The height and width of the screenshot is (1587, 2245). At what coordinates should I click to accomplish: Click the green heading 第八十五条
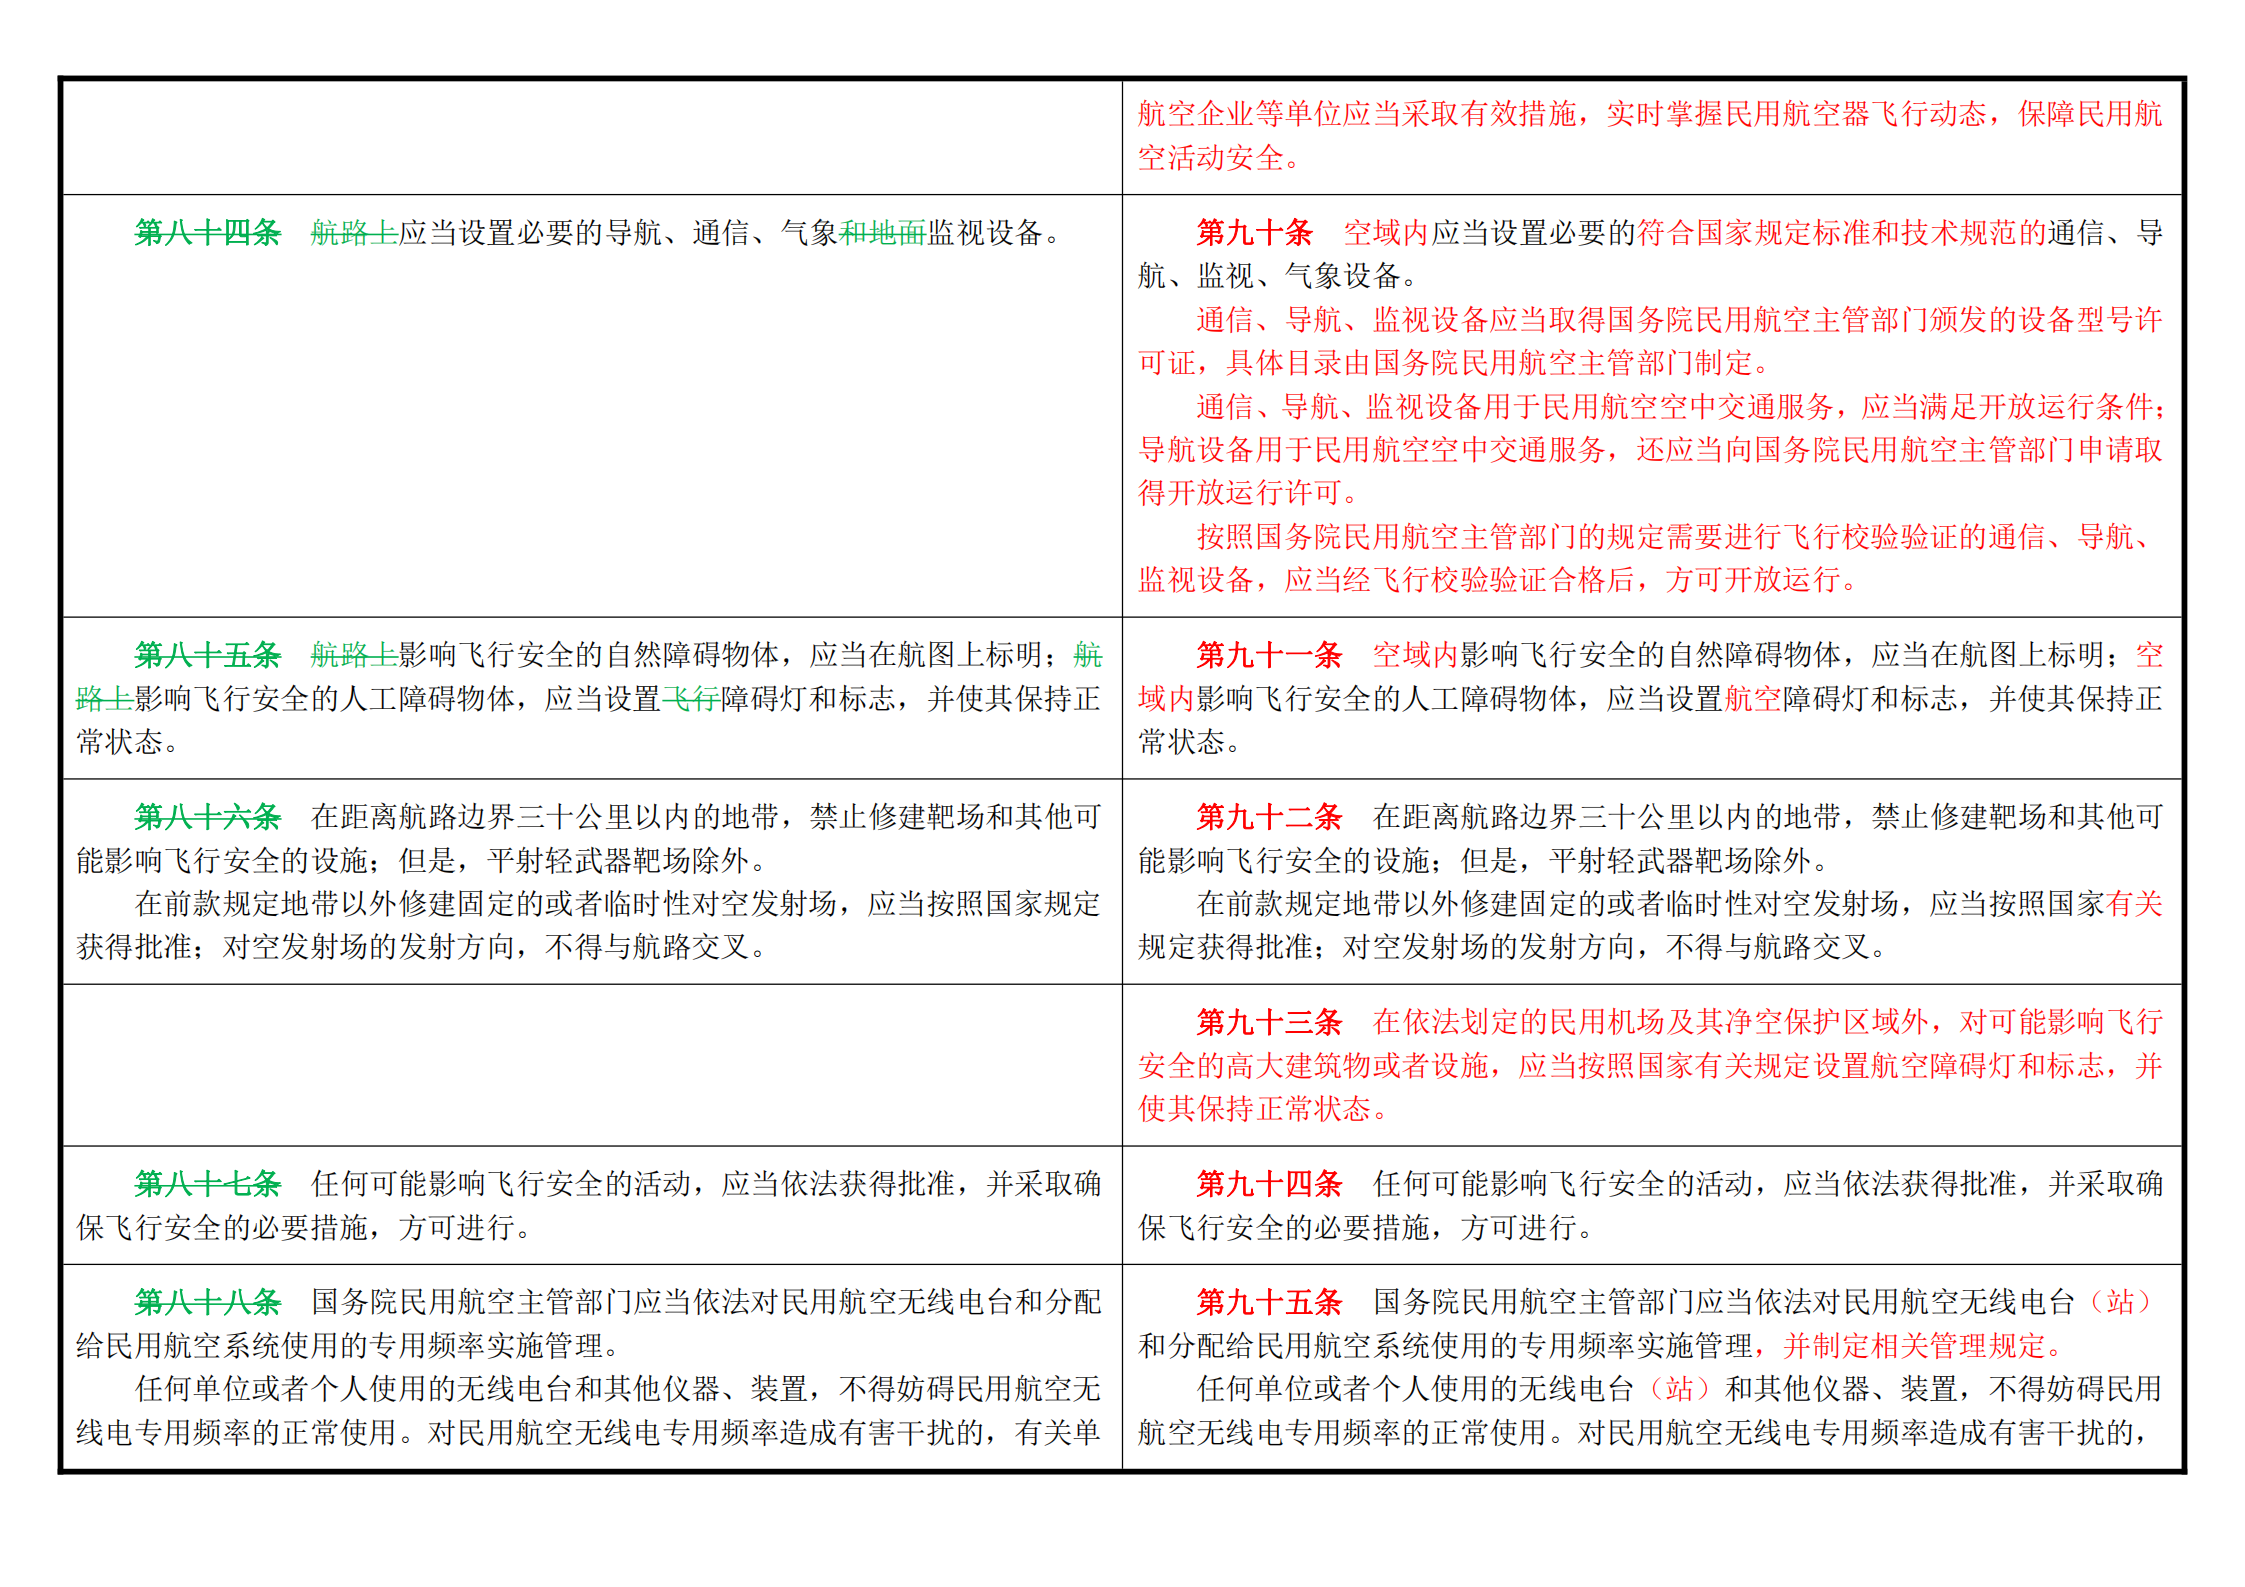tap(207, 655)
